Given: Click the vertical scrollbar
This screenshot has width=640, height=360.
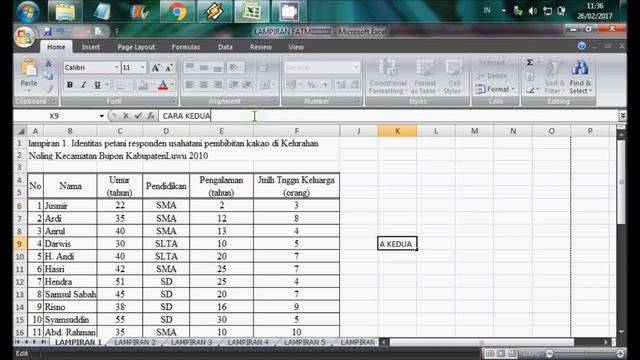Looking at the screenshot, I should tap(621, 181).
